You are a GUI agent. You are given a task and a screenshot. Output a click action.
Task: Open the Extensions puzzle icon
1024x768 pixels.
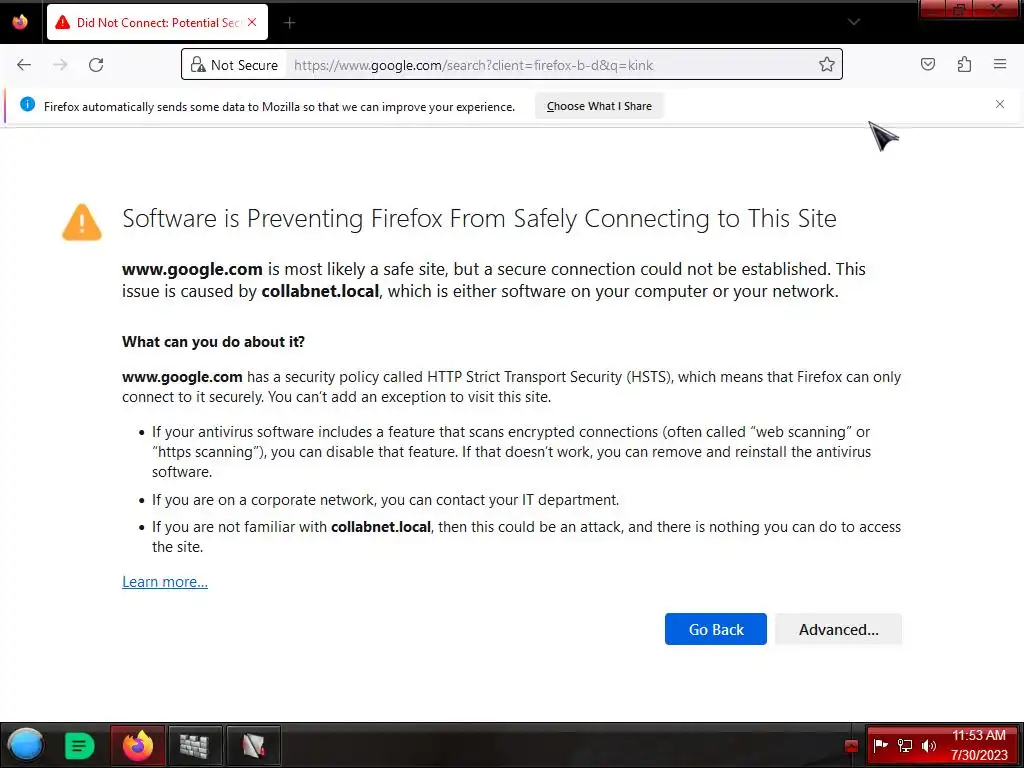[965, 64]
